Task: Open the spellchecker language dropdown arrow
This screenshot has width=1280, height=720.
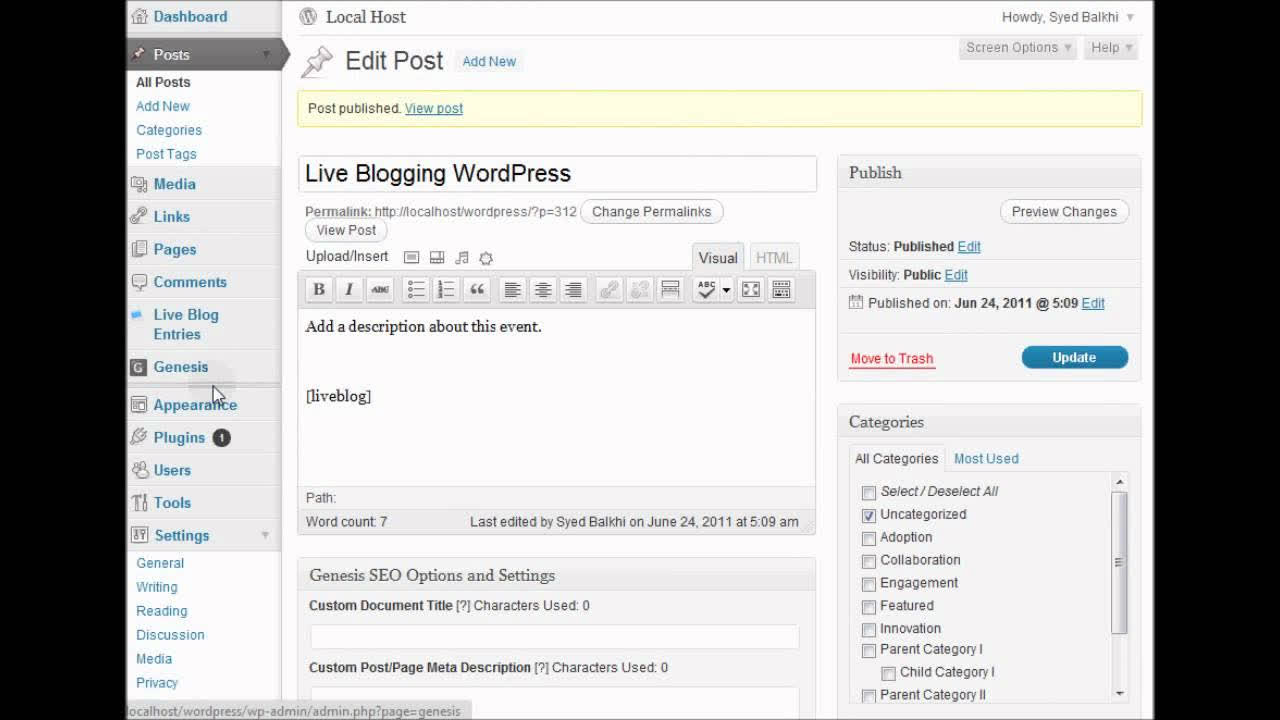Action: point(726,290)
